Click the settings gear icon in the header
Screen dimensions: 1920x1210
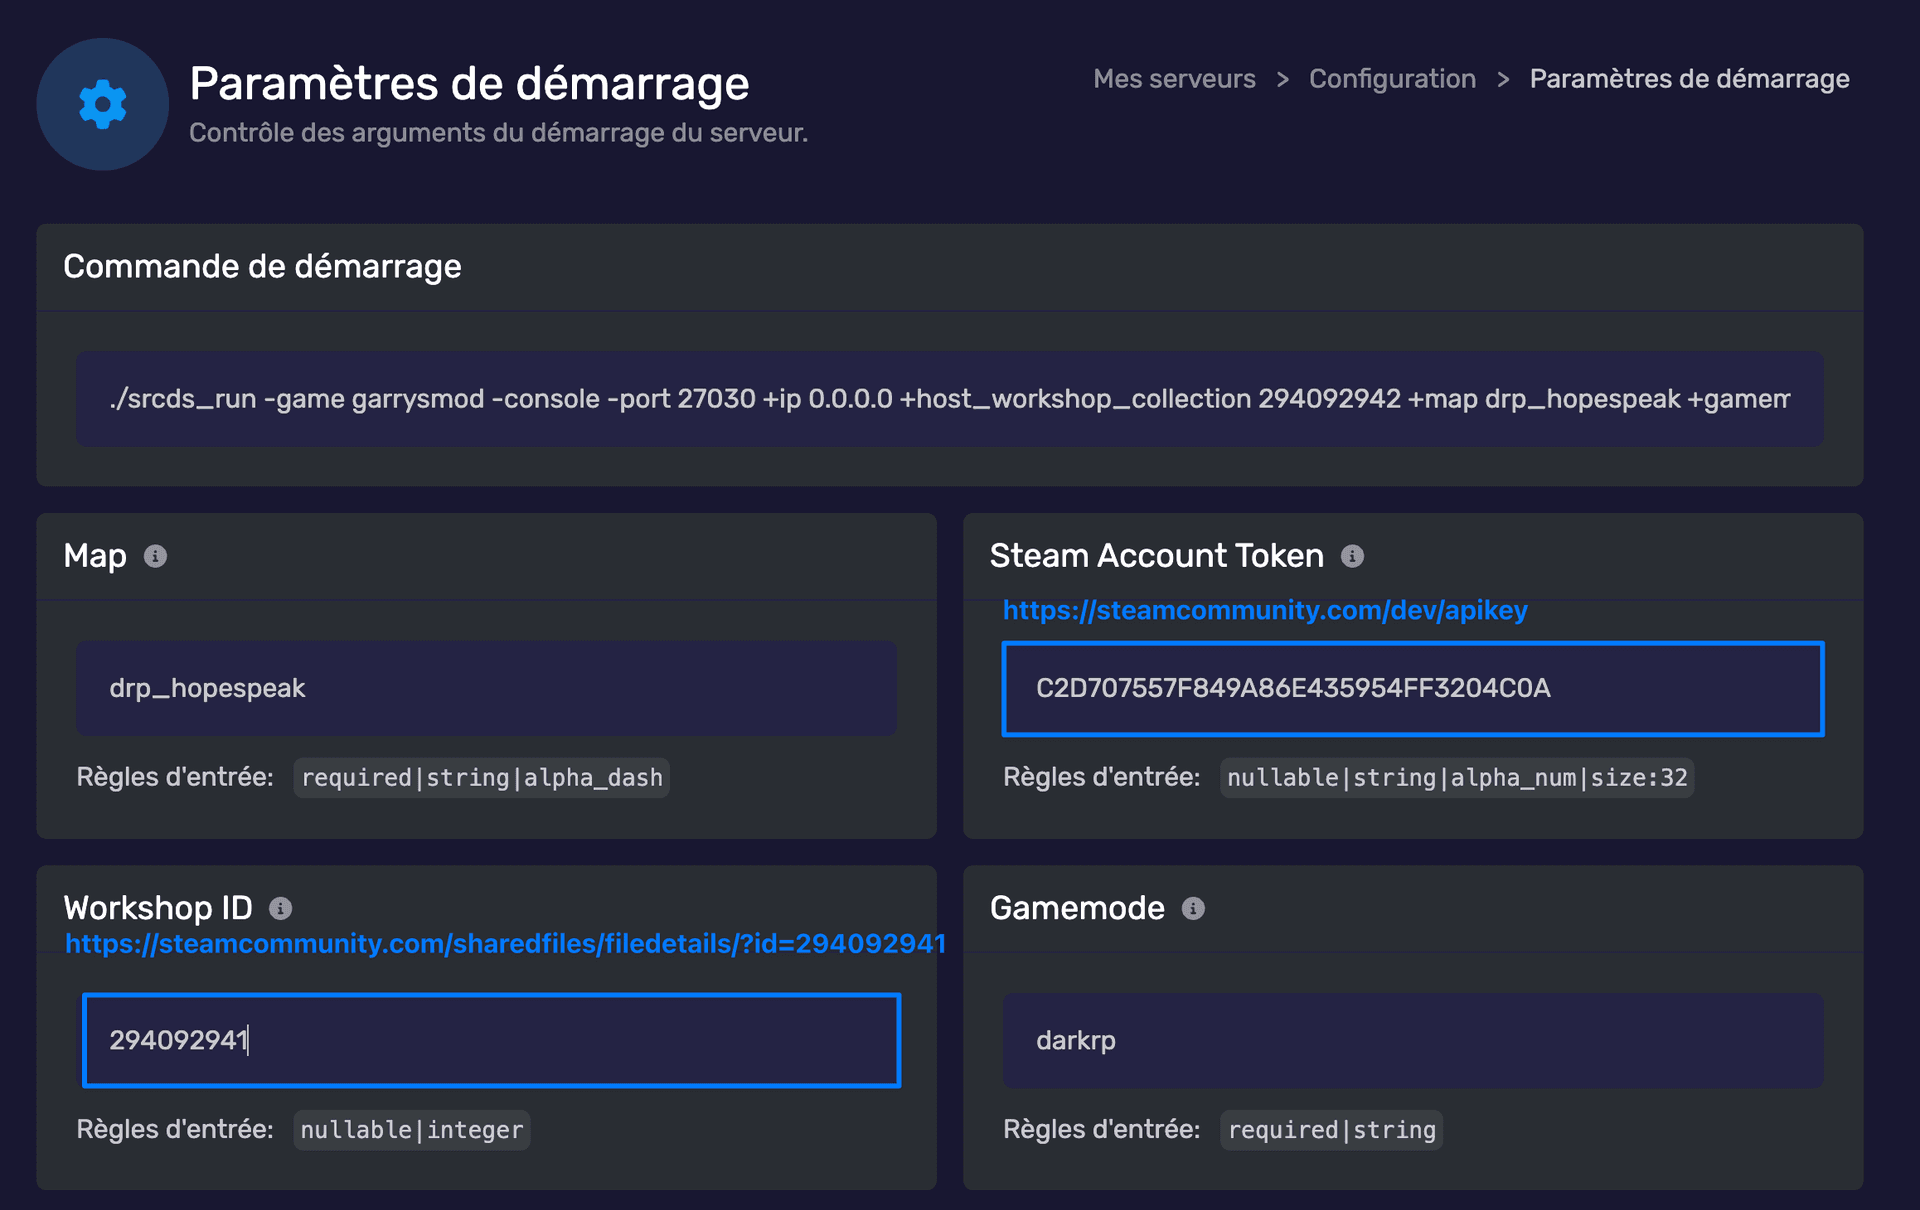point(101,103)
